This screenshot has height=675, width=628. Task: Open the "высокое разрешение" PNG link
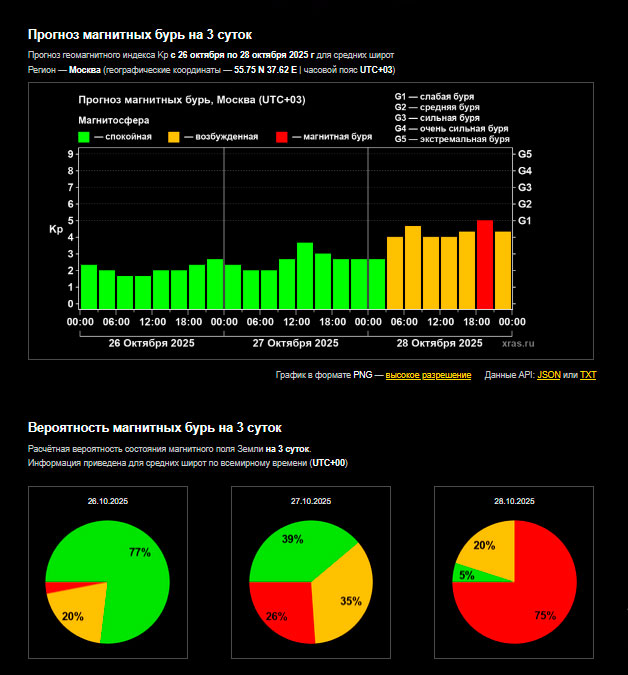point(428,375)
